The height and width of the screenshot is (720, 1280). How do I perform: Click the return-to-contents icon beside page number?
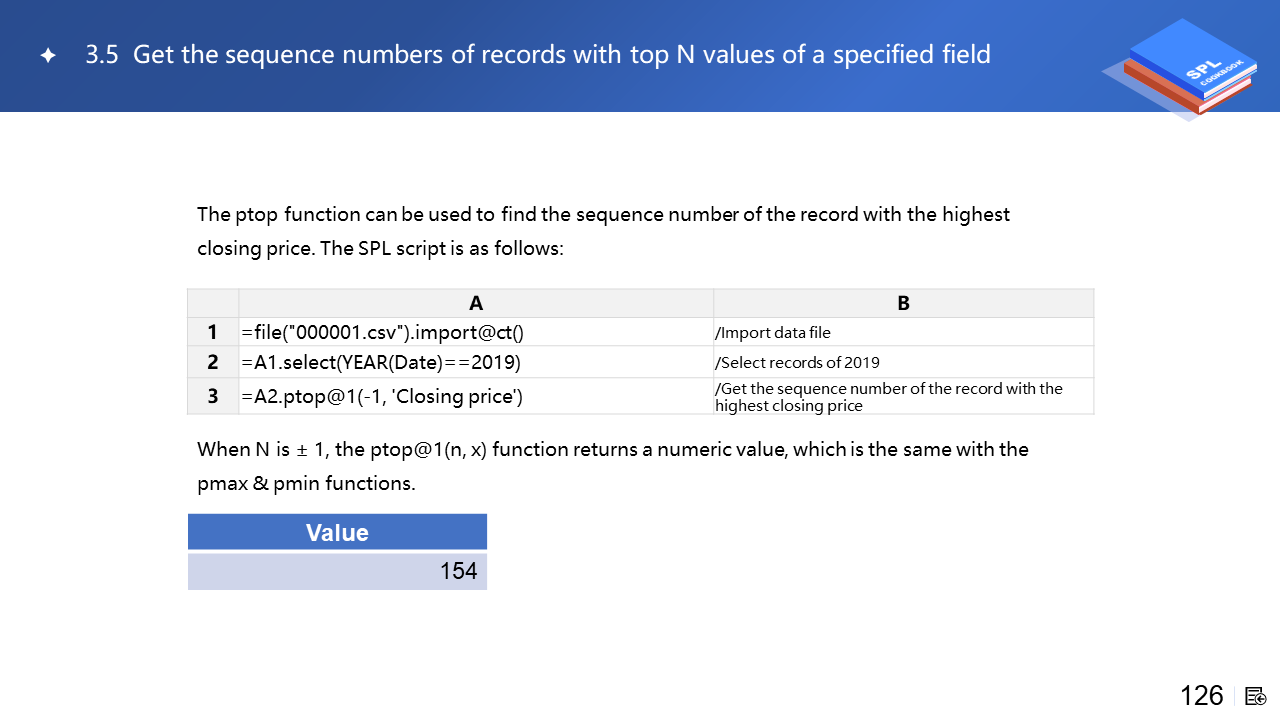point(1256,696)
